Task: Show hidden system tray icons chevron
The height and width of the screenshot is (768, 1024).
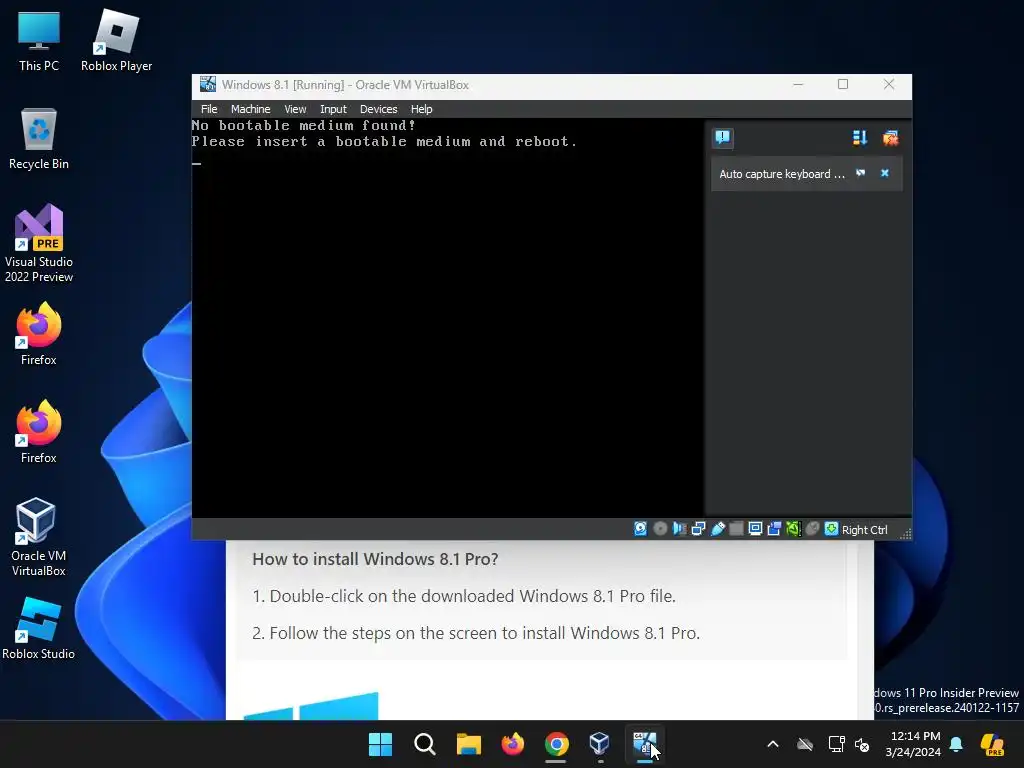Action: [x=773, y=744]
